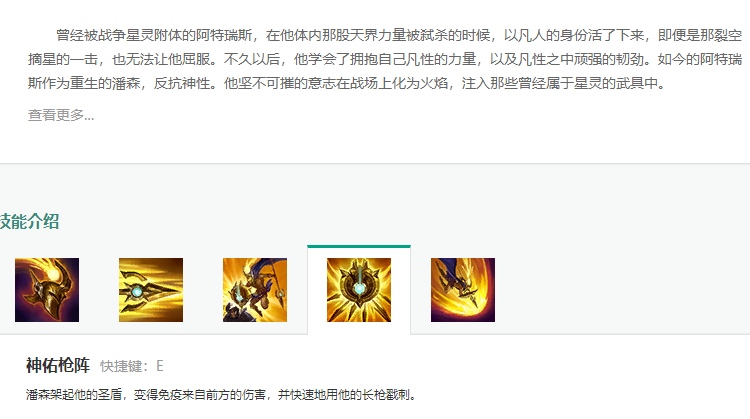This screenshot has width=750, height=419.
Task: Click the lore line starting 摘星的一击
Action: 385,59
